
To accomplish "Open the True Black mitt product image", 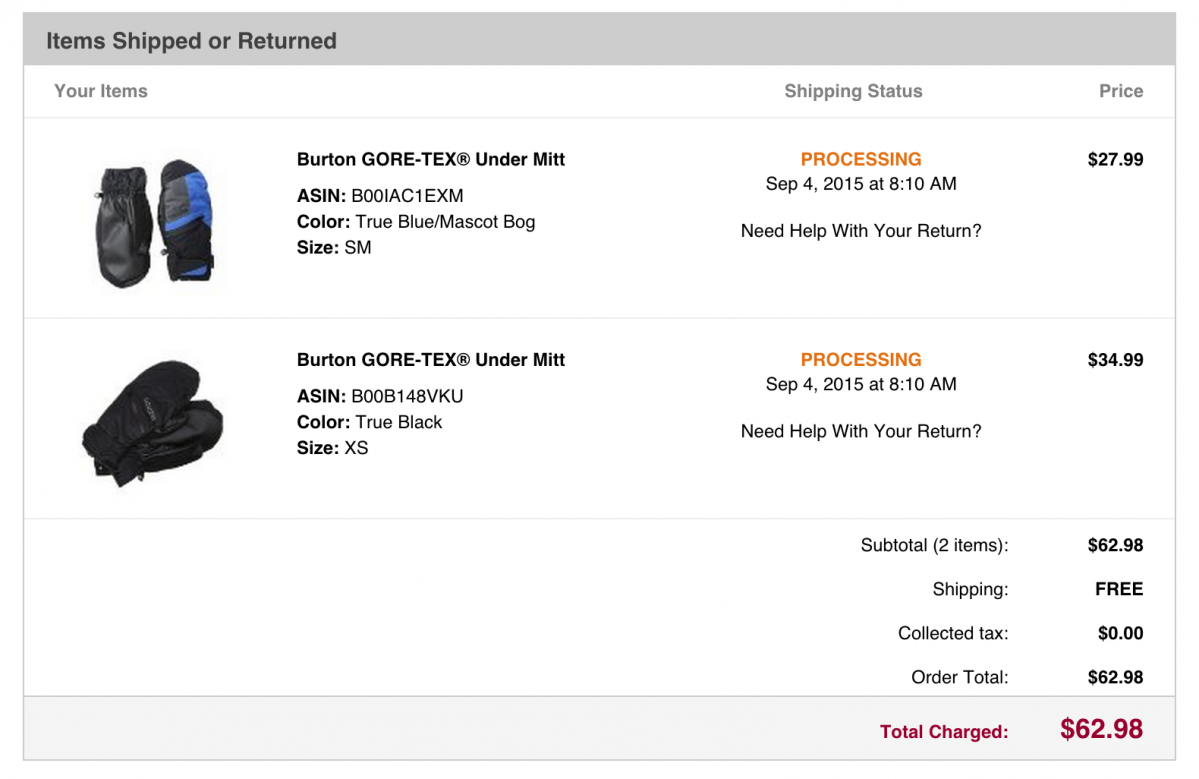I will pos(153,423).
